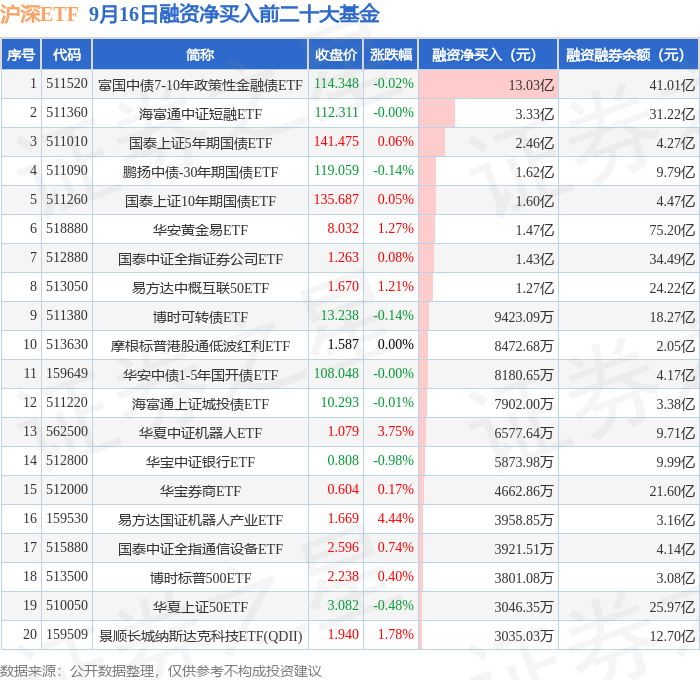Select 华夏上证50ETF name

click(x=200, y=607)
